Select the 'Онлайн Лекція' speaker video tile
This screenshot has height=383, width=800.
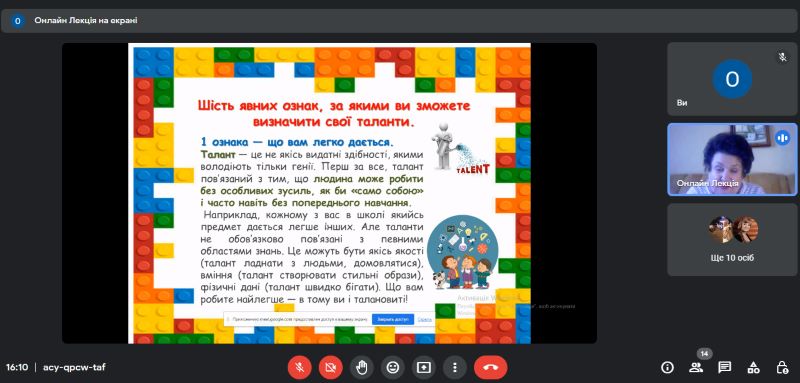click(732, 159)
